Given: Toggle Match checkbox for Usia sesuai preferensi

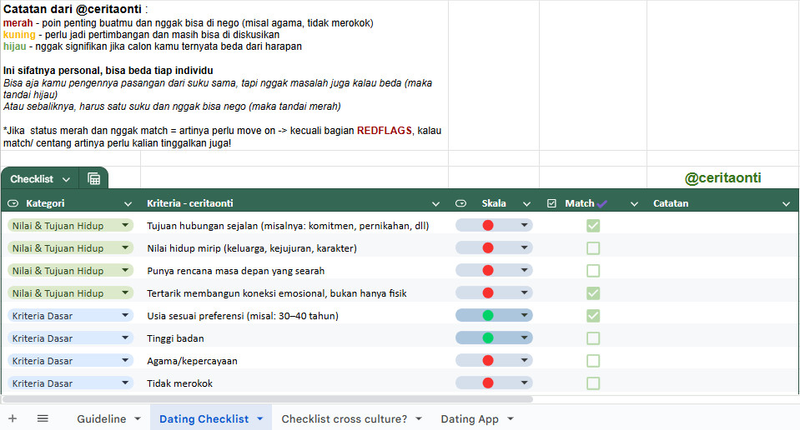Looking at the screenshot, I should (593, 316).
